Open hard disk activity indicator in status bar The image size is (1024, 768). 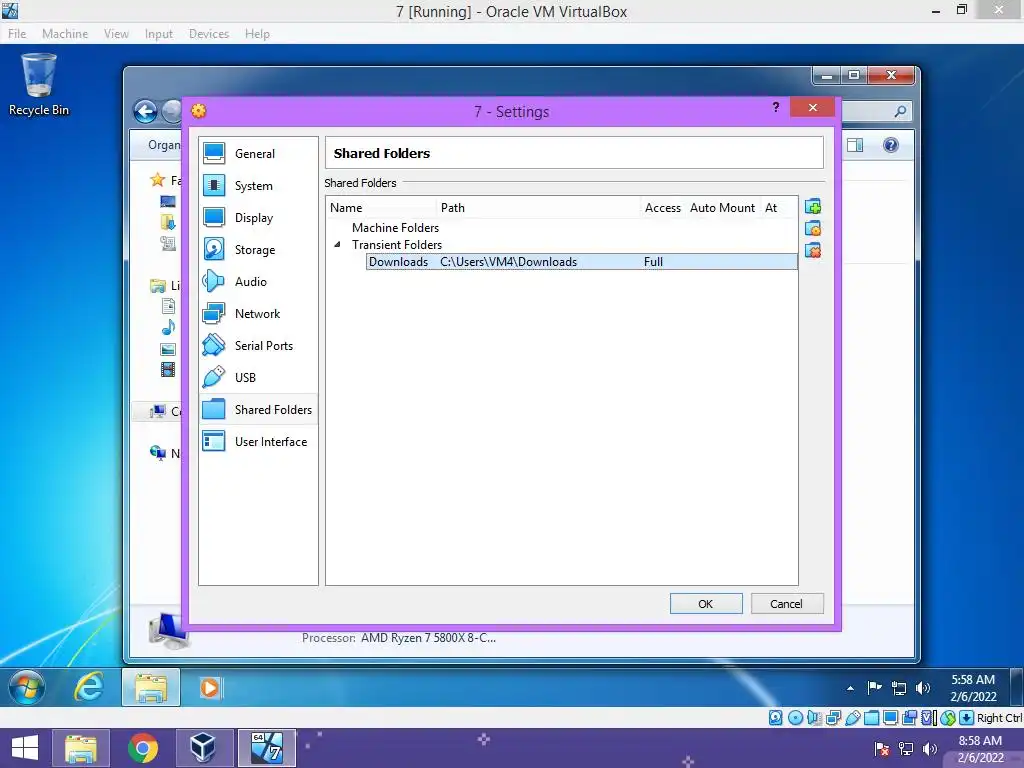pyautogui.click(x=775, y=718)
